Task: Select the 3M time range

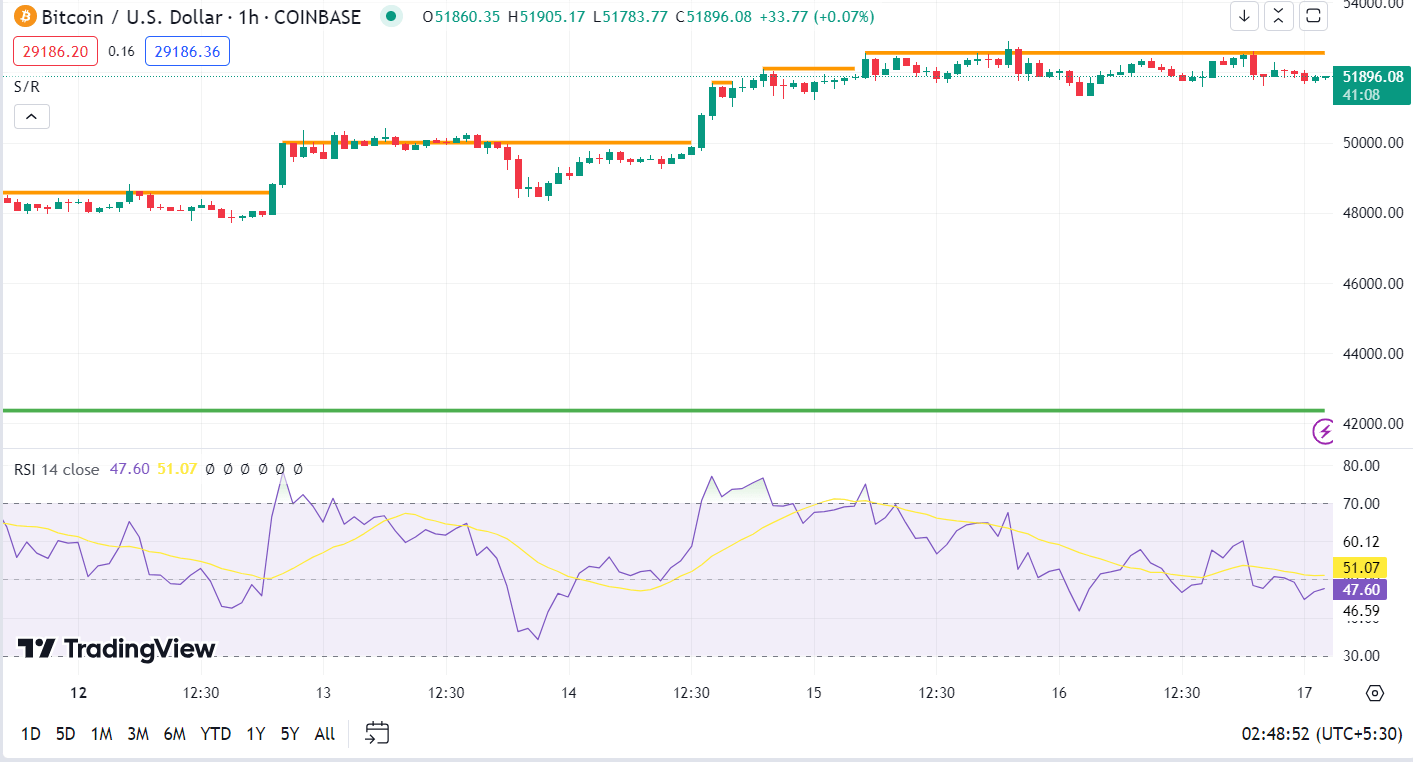Action: tap(138, 734)
